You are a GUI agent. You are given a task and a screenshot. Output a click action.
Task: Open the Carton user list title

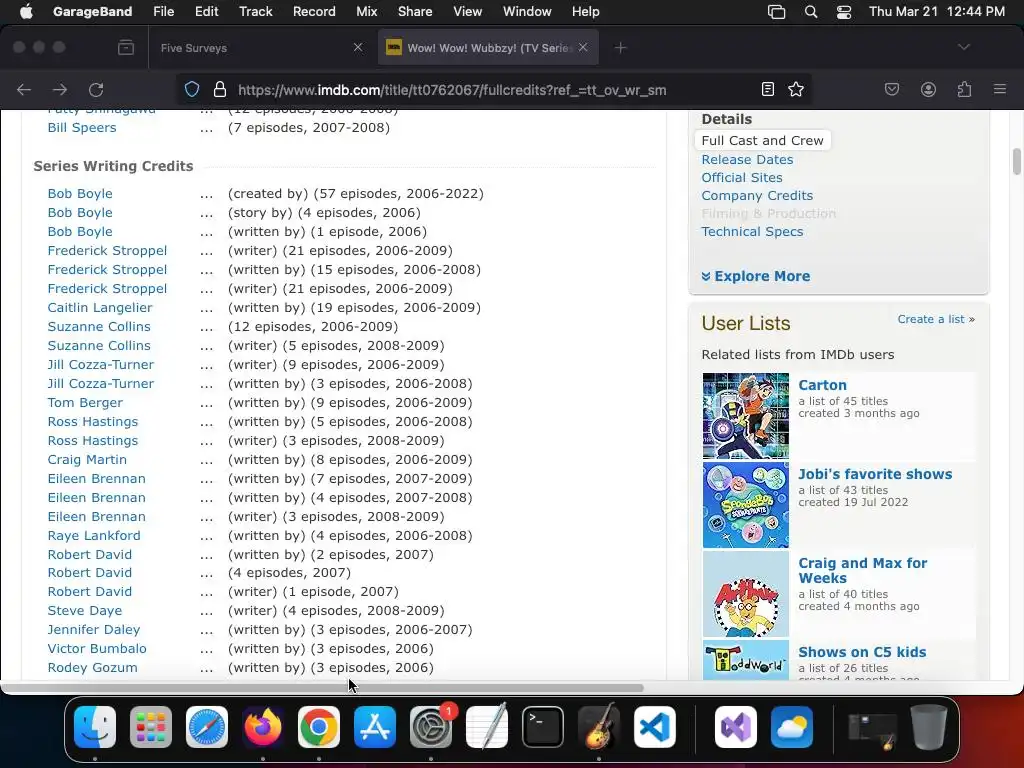click(822, 385)
